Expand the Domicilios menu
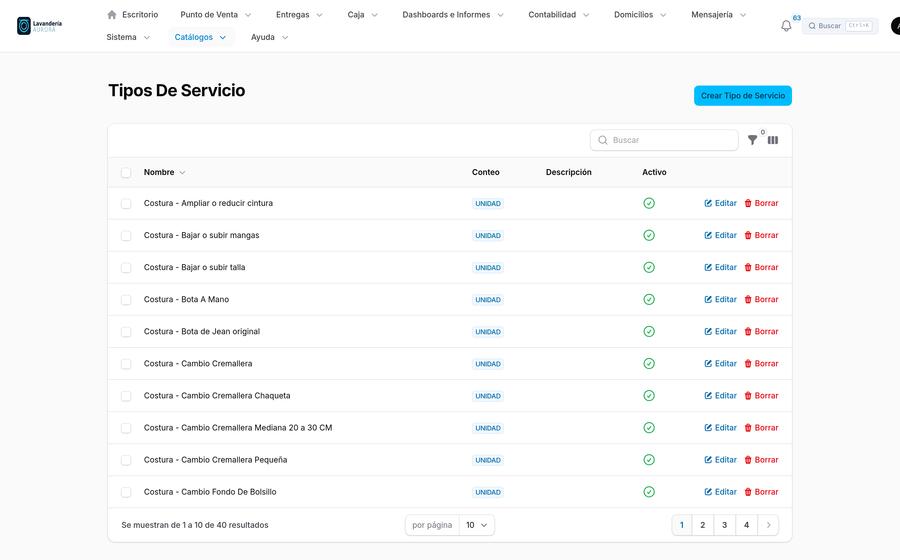 640,14
